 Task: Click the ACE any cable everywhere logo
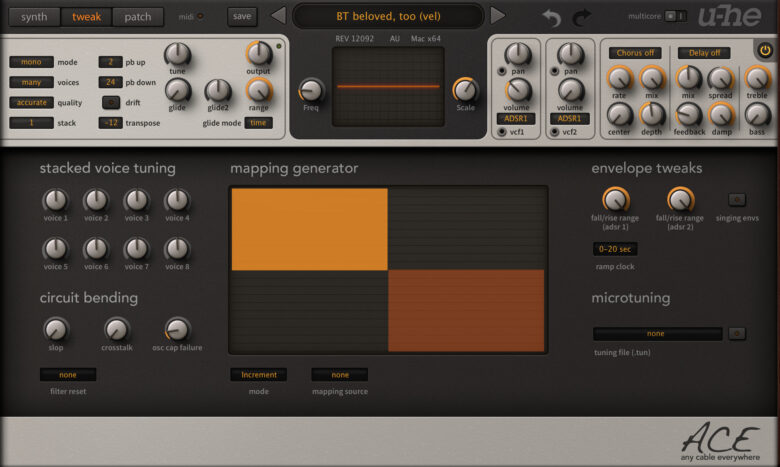[x=720, y=442]
